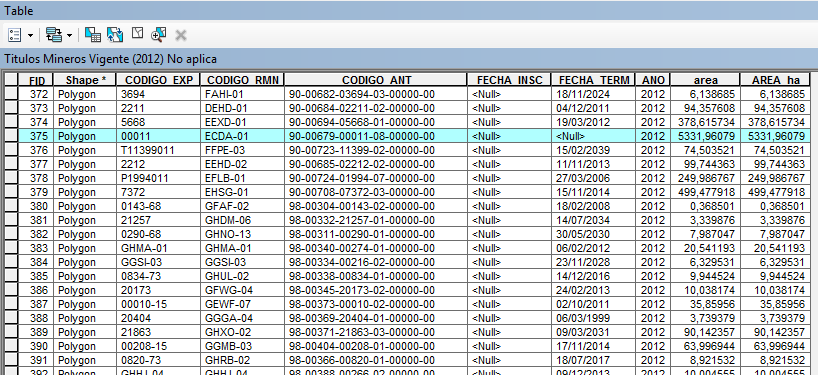Select row 383 using its row selector box
This screenshot has width=818, height=375.
pos(11,248)
